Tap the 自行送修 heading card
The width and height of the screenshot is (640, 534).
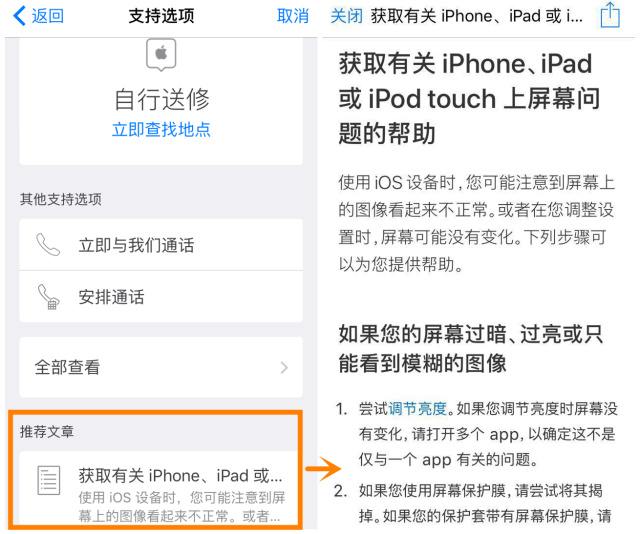(x=161, y=101)
